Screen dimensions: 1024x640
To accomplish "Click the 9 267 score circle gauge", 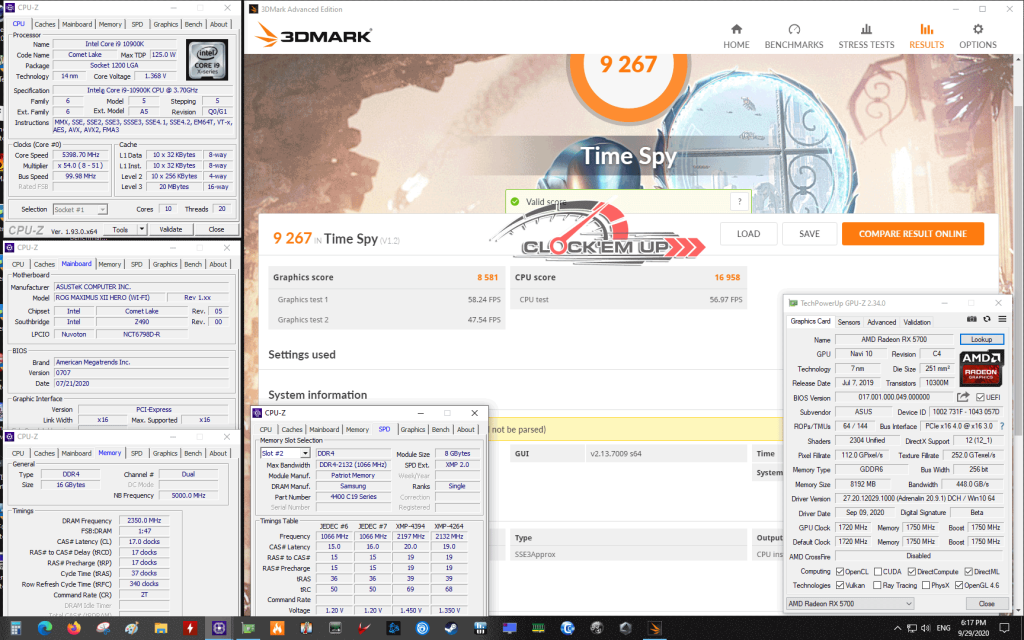I will [628, 64].
